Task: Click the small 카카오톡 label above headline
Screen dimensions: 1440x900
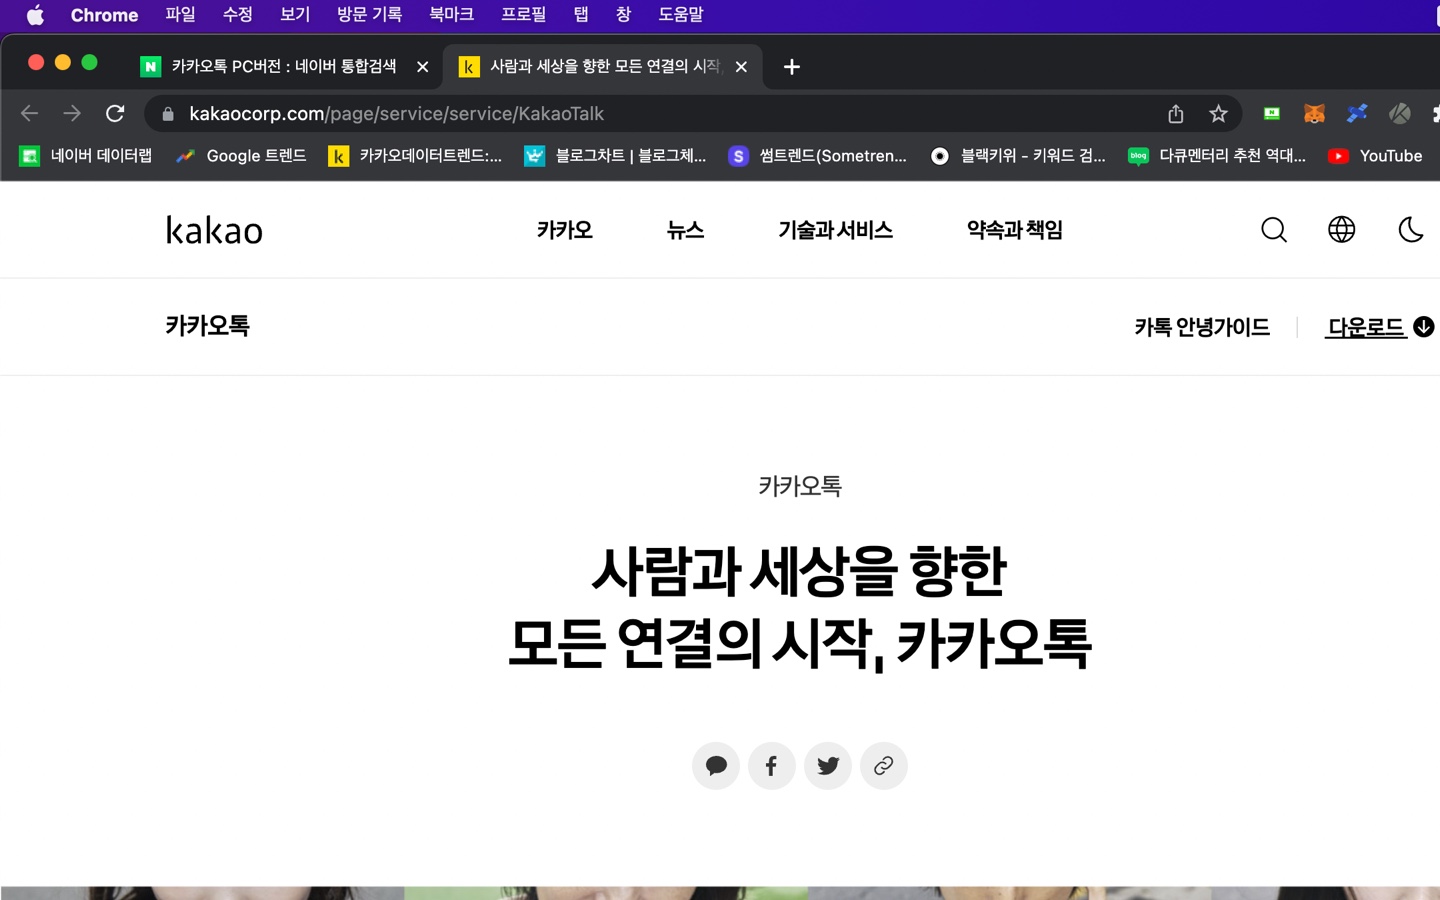Action: 800,486
